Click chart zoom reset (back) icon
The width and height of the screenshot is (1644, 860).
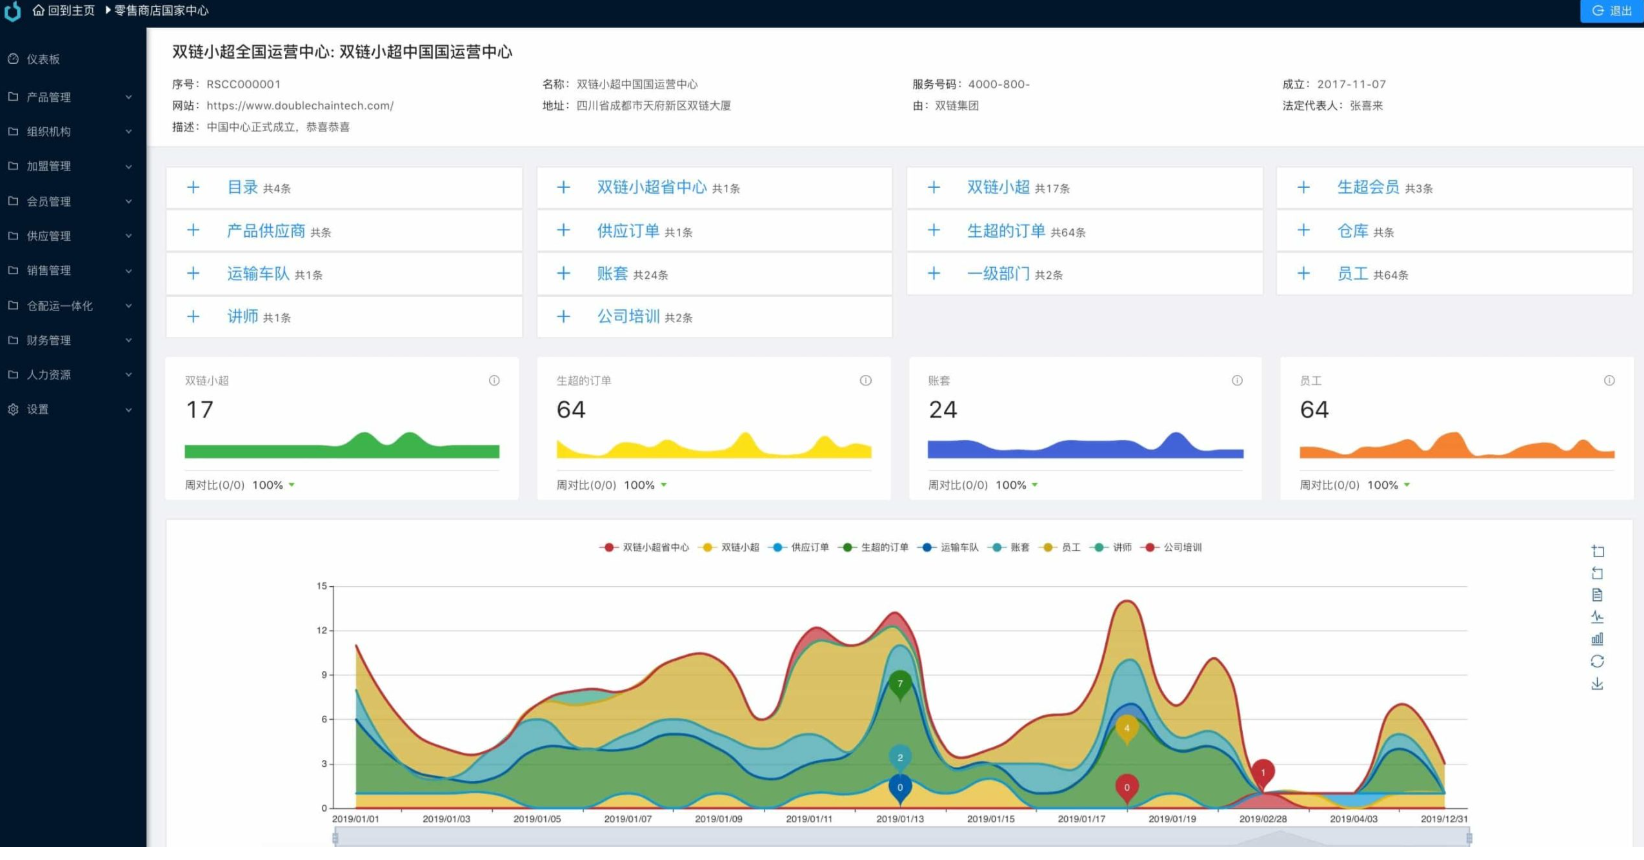tap(1597, 573)
